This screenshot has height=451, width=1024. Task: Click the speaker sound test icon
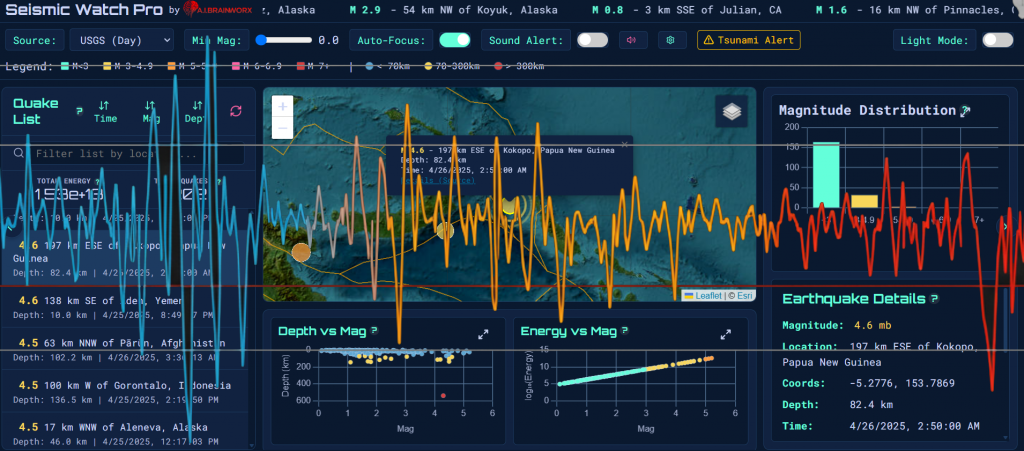tap(631, 41)
